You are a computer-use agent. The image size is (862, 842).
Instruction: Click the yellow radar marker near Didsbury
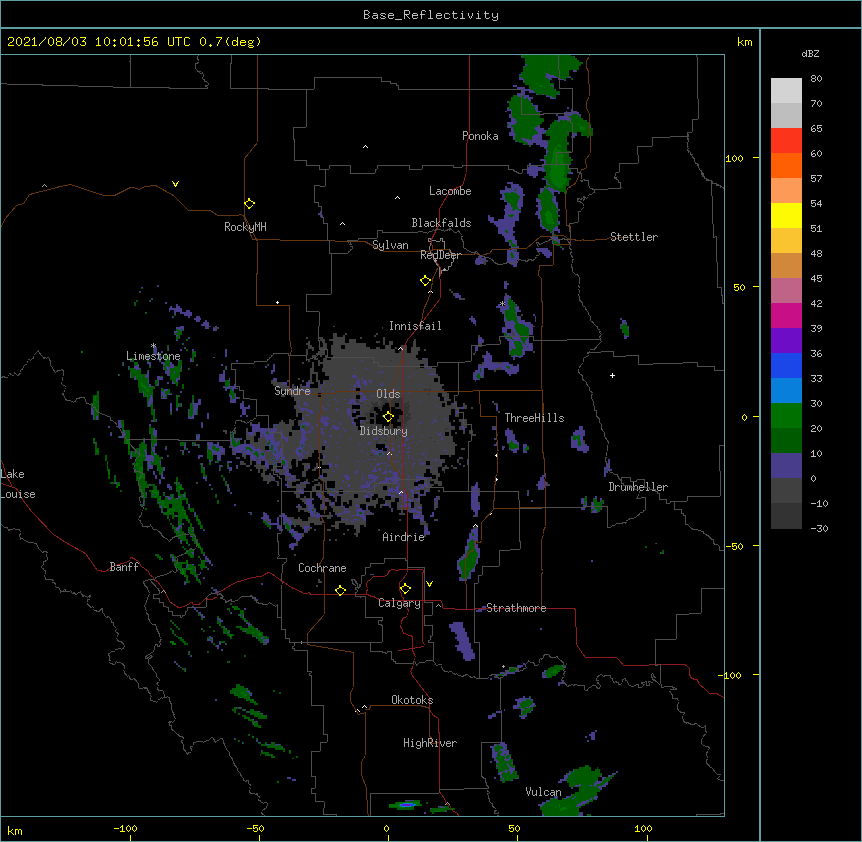point(388,417)
